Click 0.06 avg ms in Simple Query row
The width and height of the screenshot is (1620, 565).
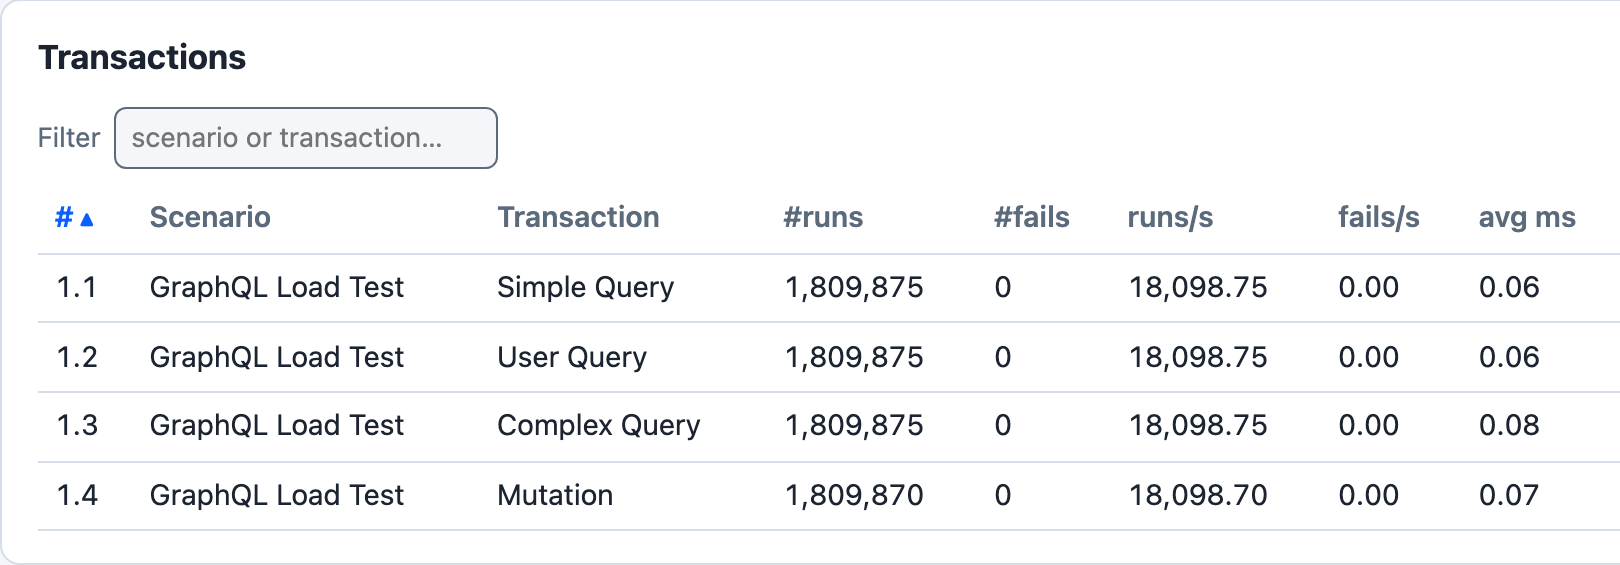[x=1509, y=288]
